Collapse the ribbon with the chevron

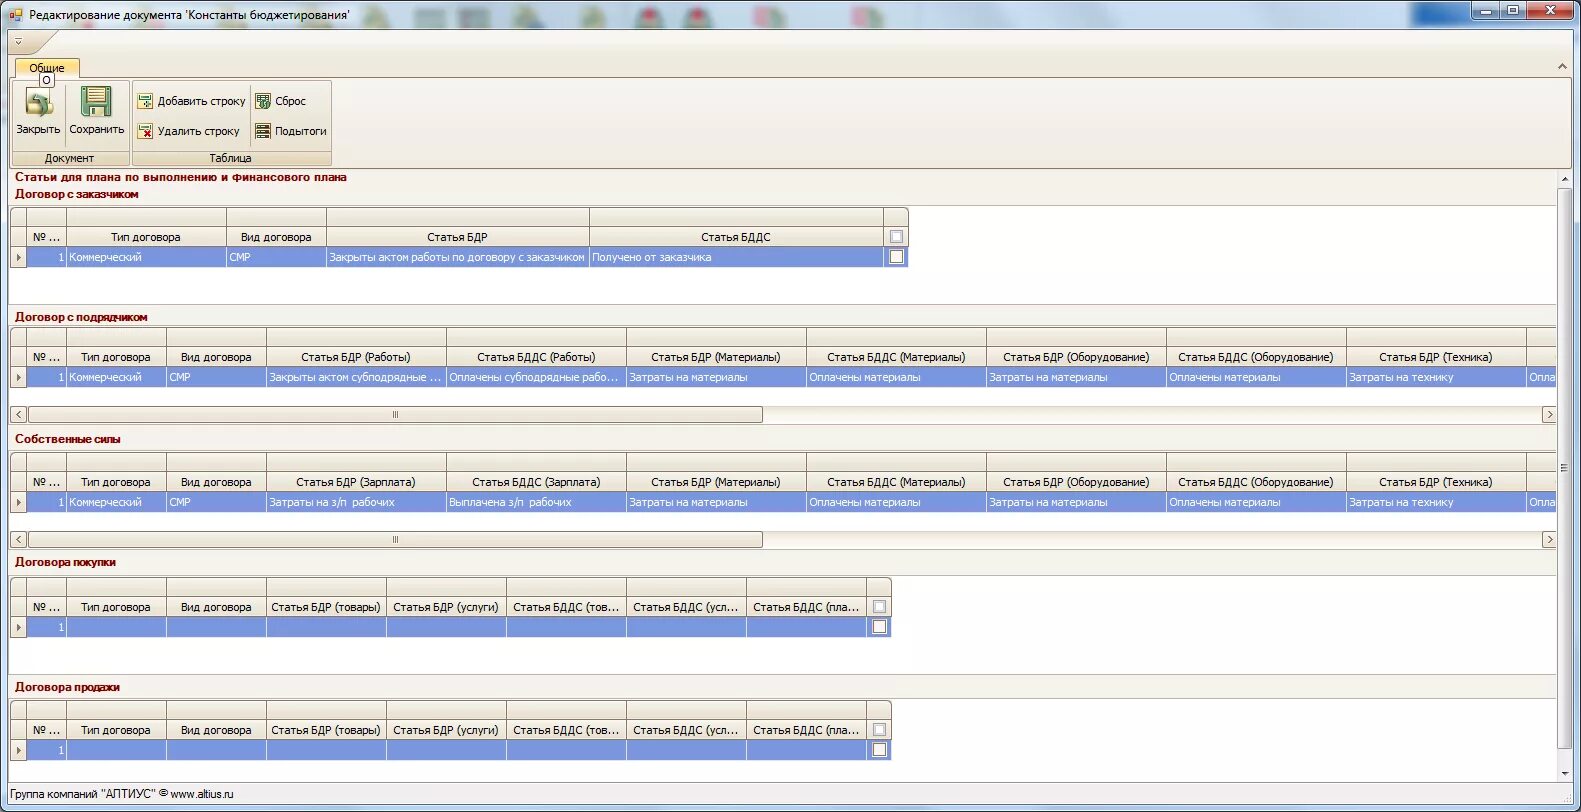pyautogui.click(x=1562, y=66)
